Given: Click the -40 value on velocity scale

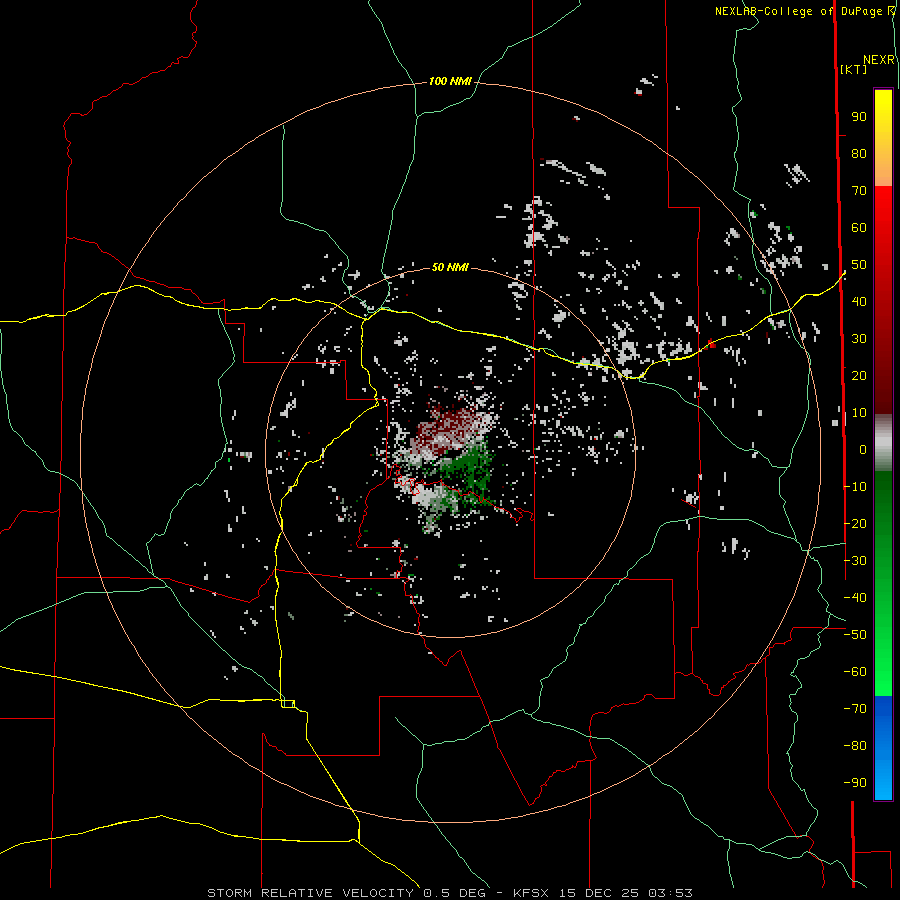Looking at the screenshot, I should [x=855, y=598].
